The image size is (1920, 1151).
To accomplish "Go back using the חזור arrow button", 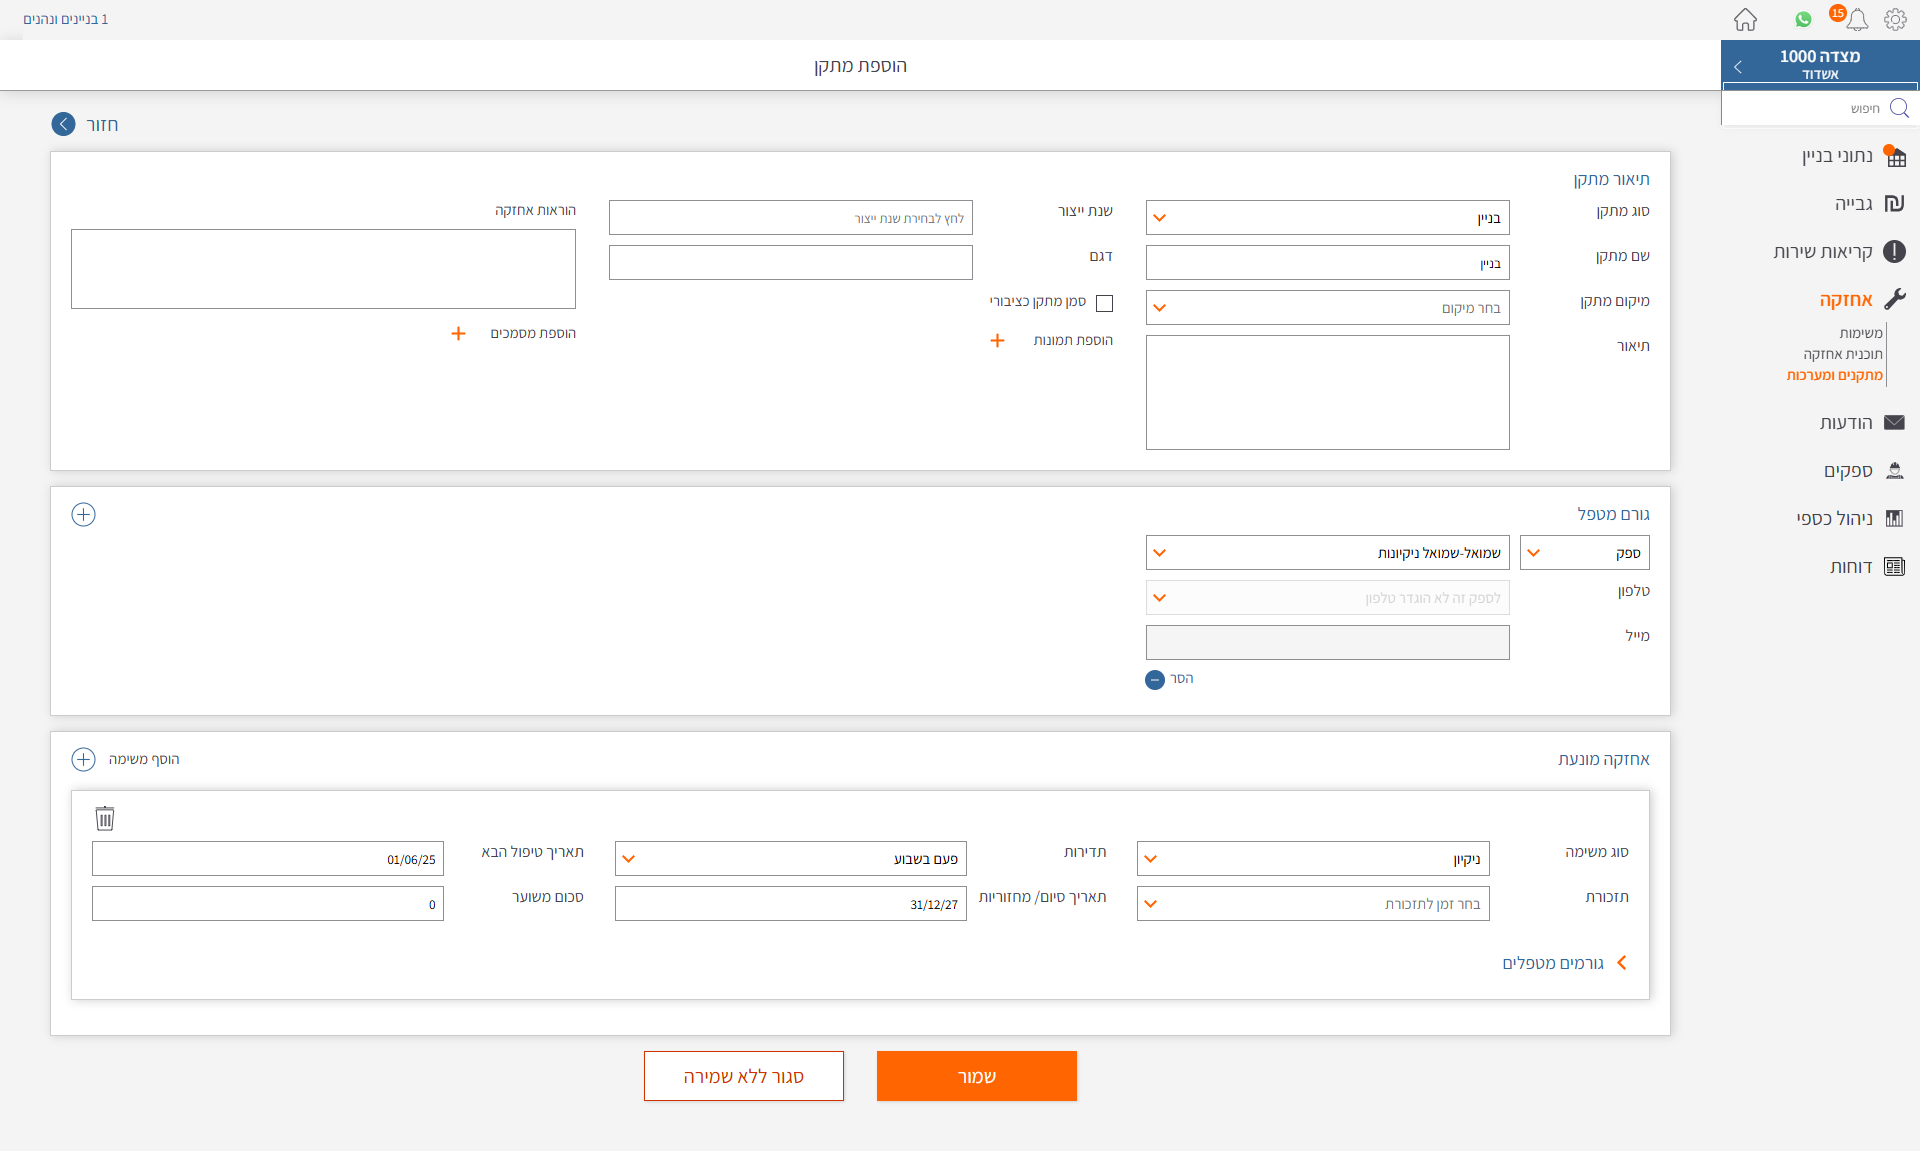I will pos(64,124).
